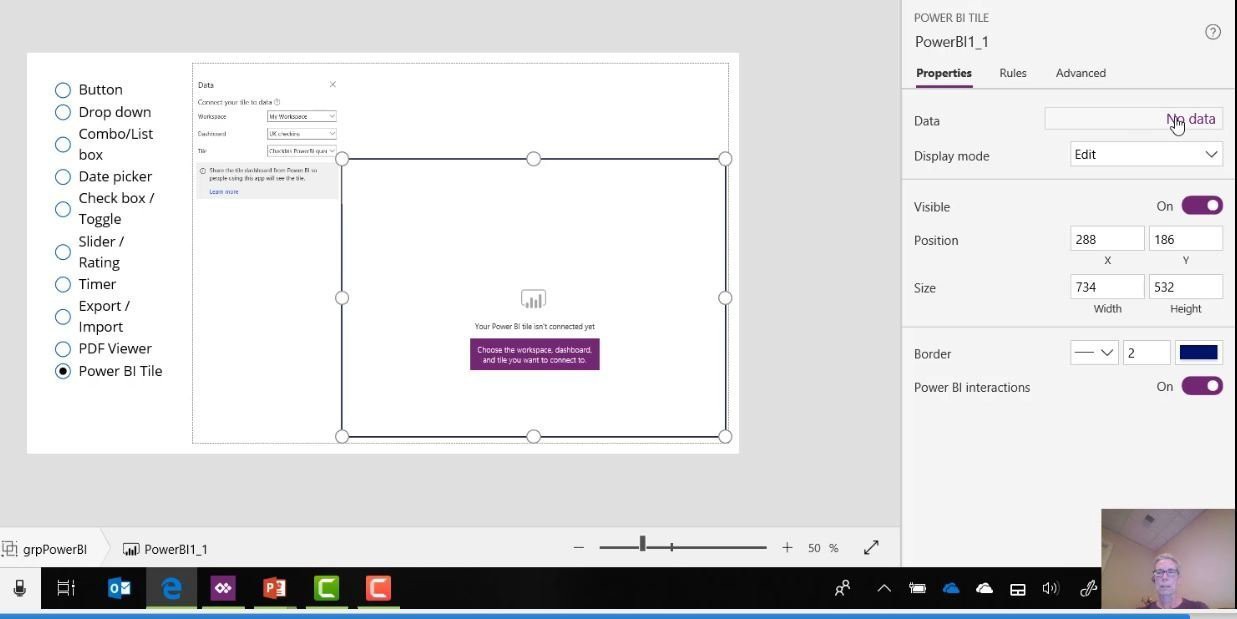Click the blue OneDrive cloud icon

[951, 588]
